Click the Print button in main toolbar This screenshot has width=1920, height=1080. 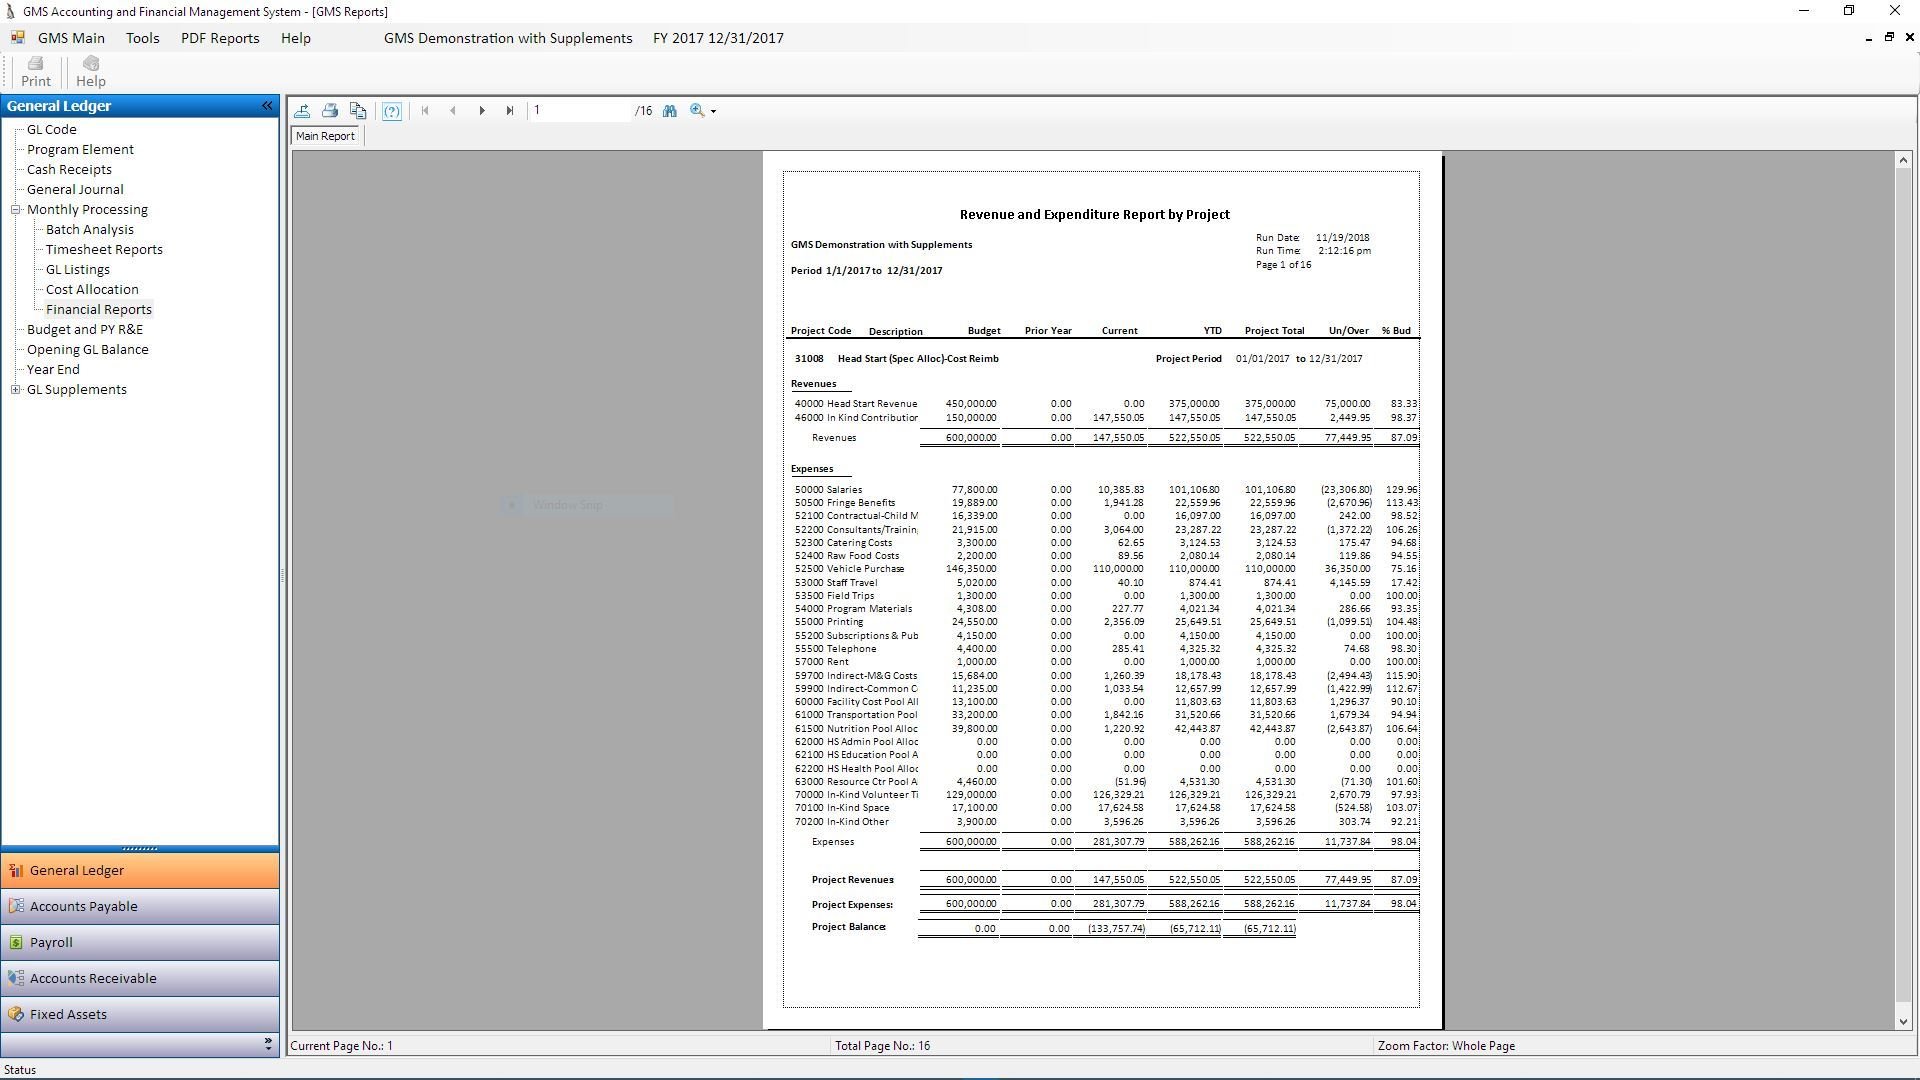(x=36, y=71)
